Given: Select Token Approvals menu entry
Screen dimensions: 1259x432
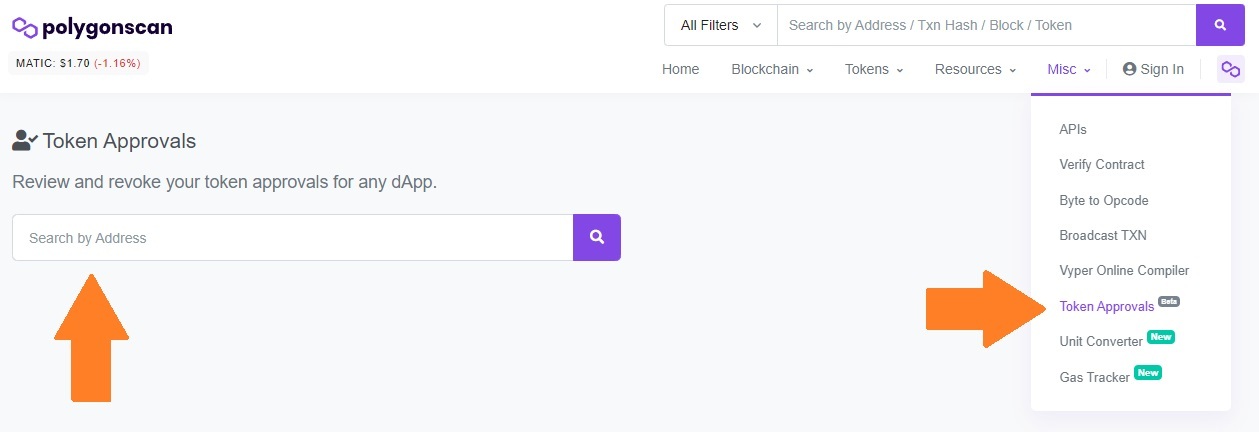Looking at the screenshot, I should (1106, 306).
